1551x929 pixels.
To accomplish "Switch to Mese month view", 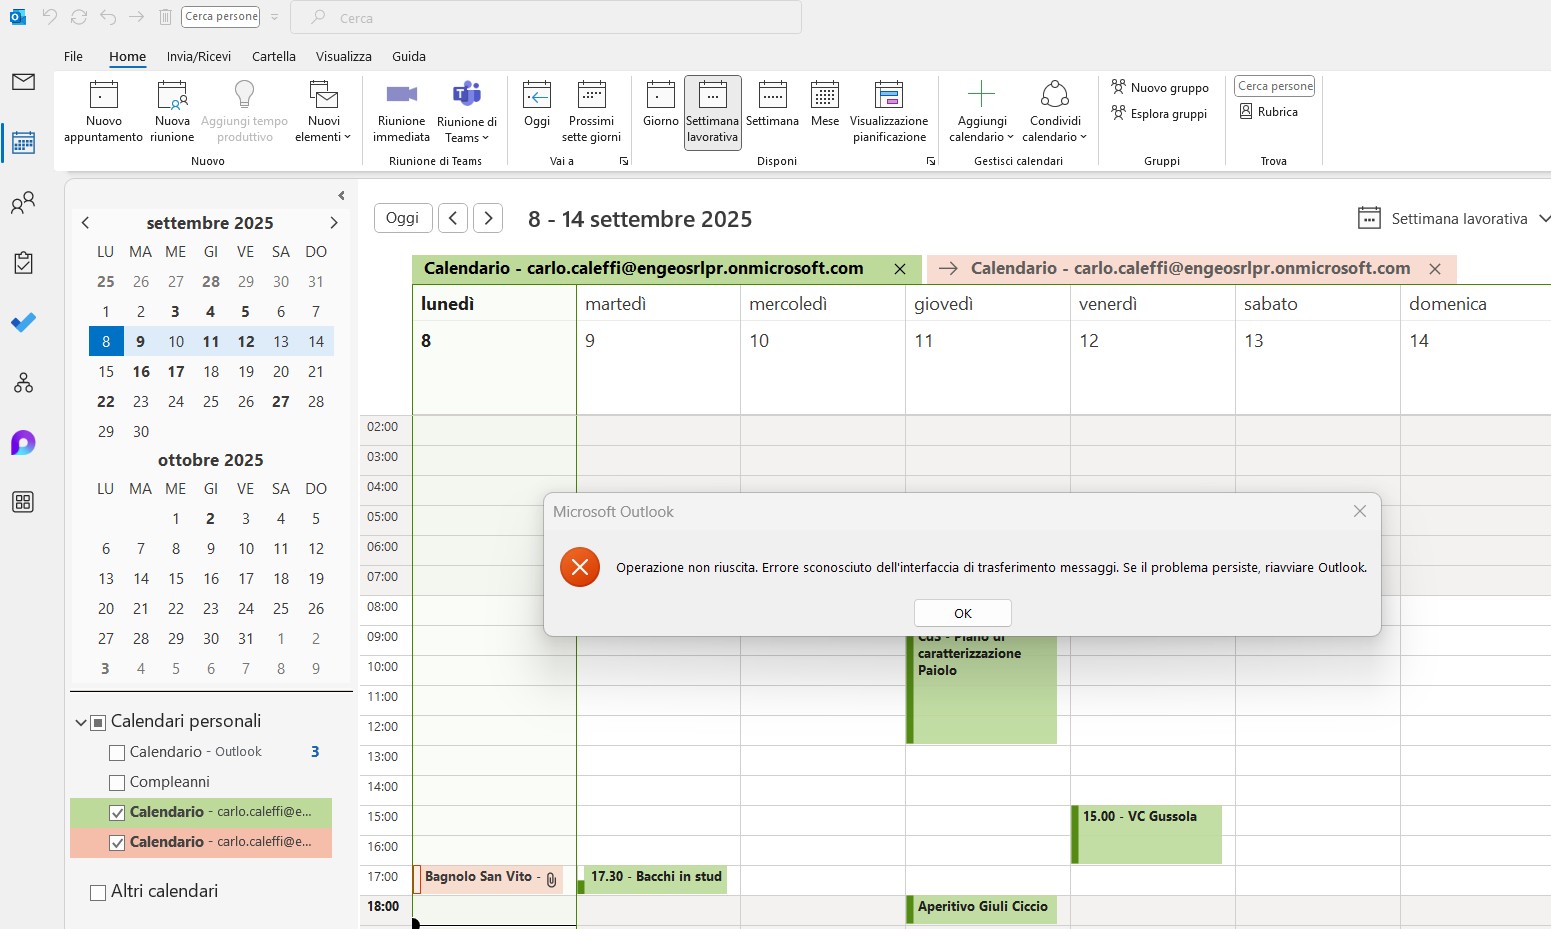I will pyautogui.click(x=825, y=105).
